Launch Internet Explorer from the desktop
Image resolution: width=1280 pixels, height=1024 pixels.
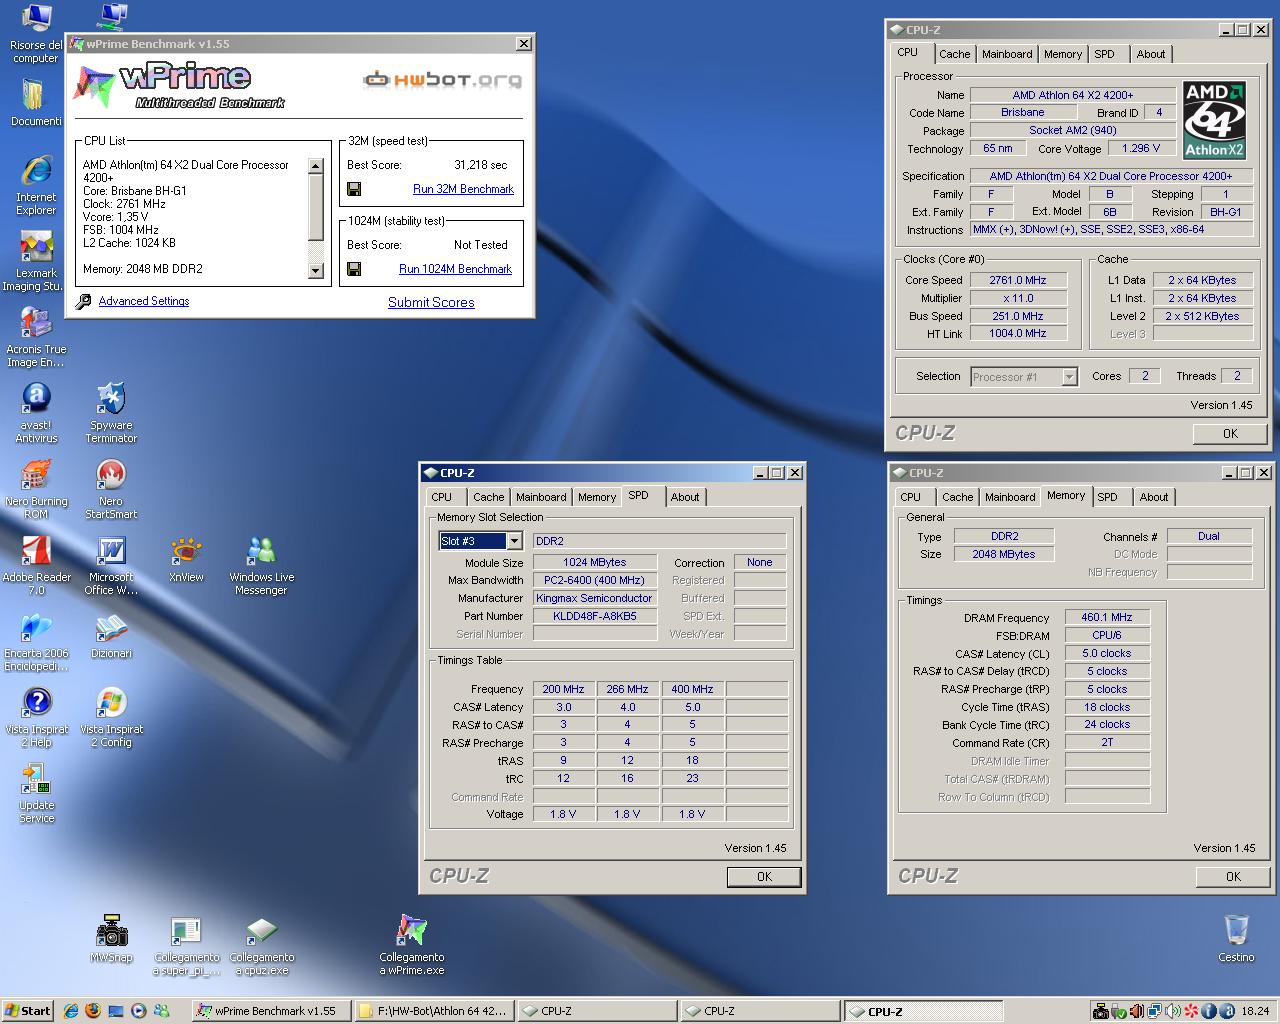[36, 186]
